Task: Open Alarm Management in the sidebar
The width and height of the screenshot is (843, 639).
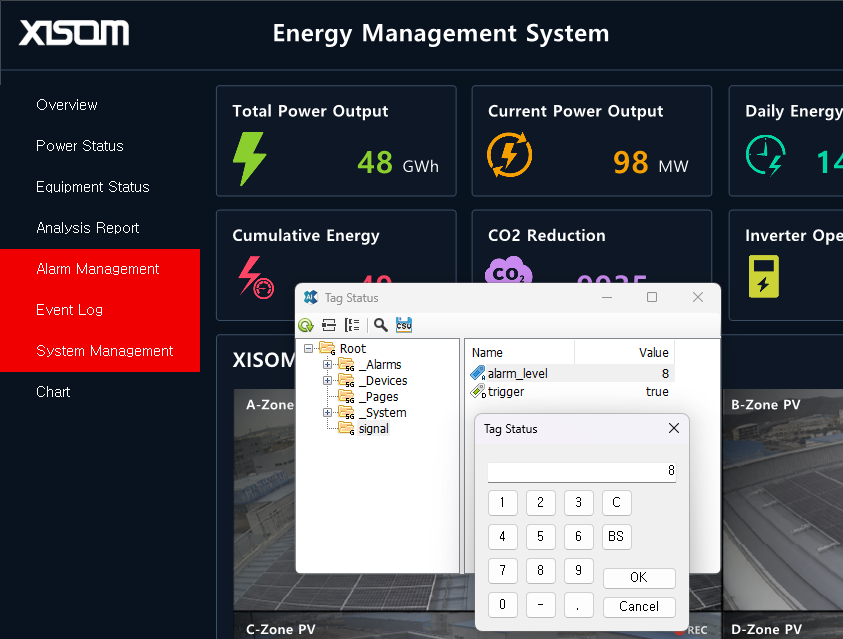Action: click(x=97, y=269)
